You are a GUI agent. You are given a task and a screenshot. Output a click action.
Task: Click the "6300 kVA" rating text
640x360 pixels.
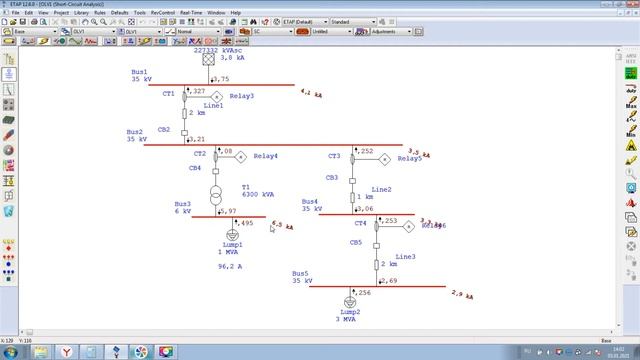coord(258,194)
